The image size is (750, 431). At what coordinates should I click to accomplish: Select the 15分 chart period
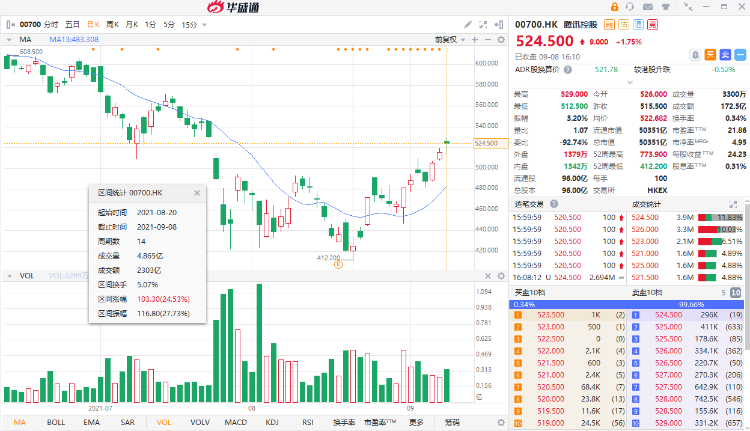(x=189, y=24)
